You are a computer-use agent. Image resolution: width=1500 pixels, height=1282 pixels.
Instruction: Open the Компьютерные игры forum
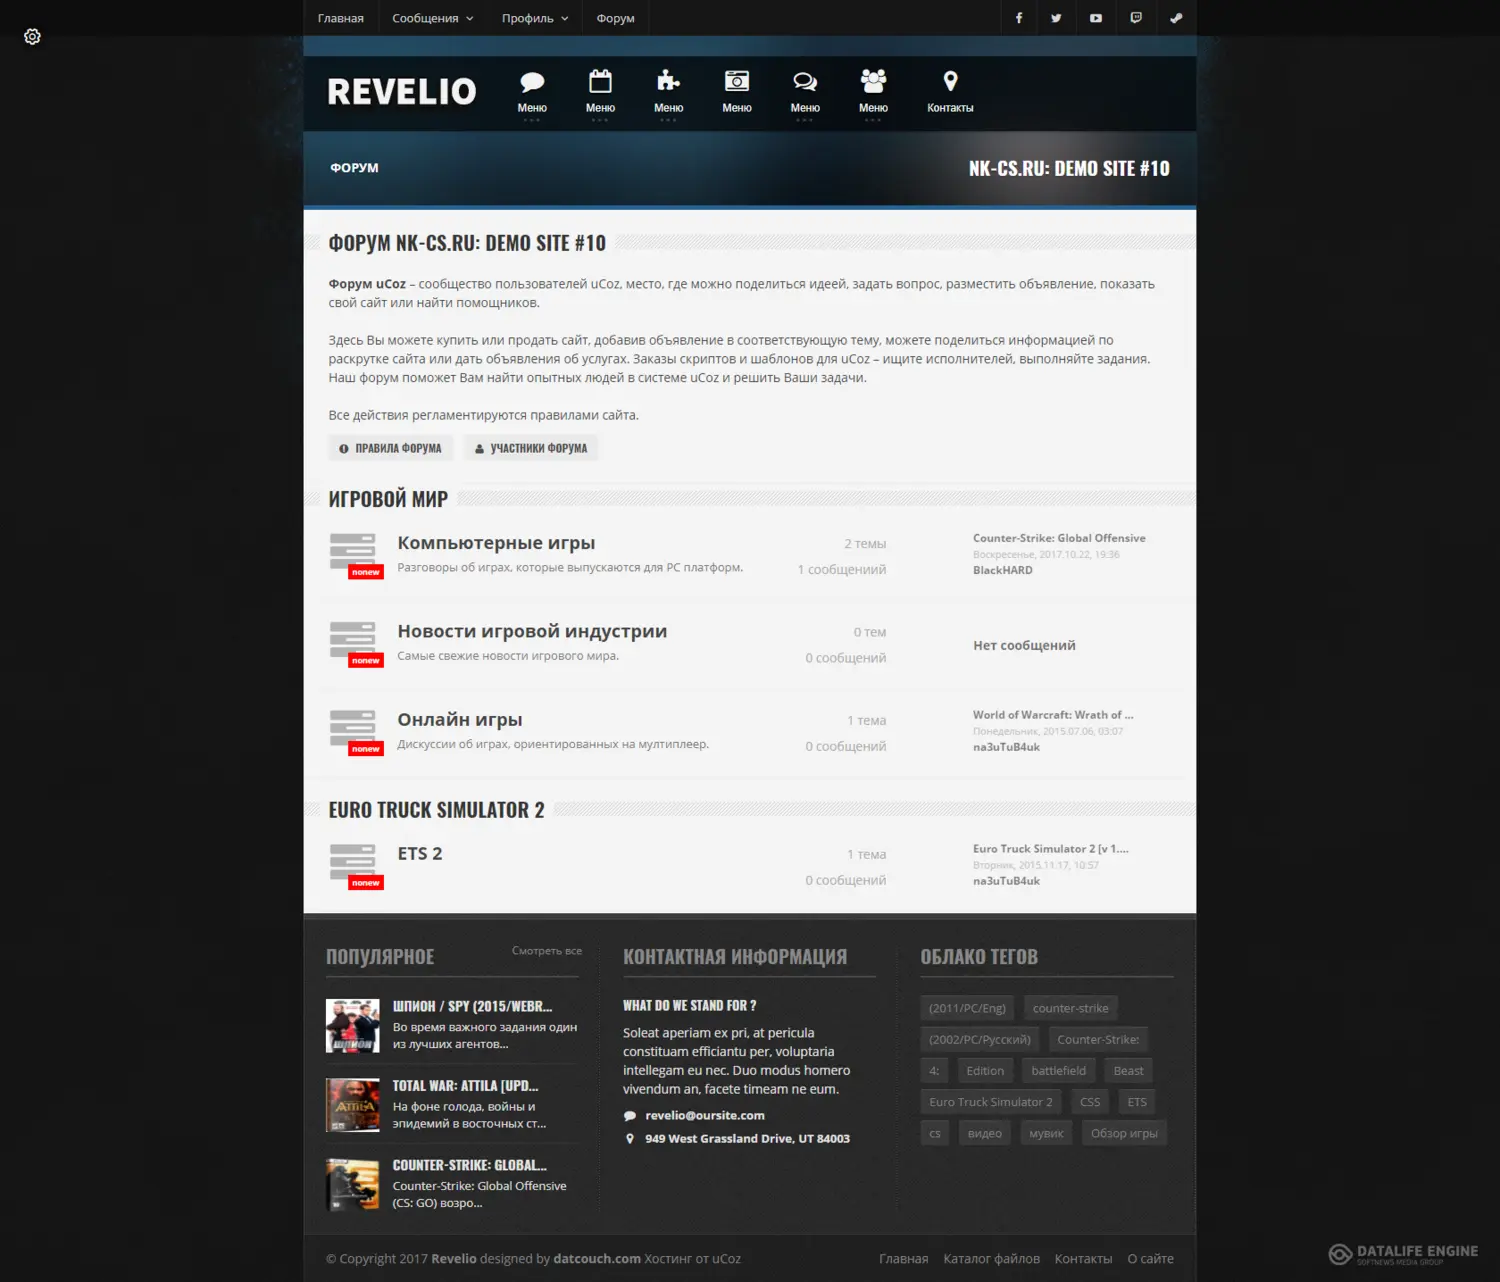[x=496, y=543]
